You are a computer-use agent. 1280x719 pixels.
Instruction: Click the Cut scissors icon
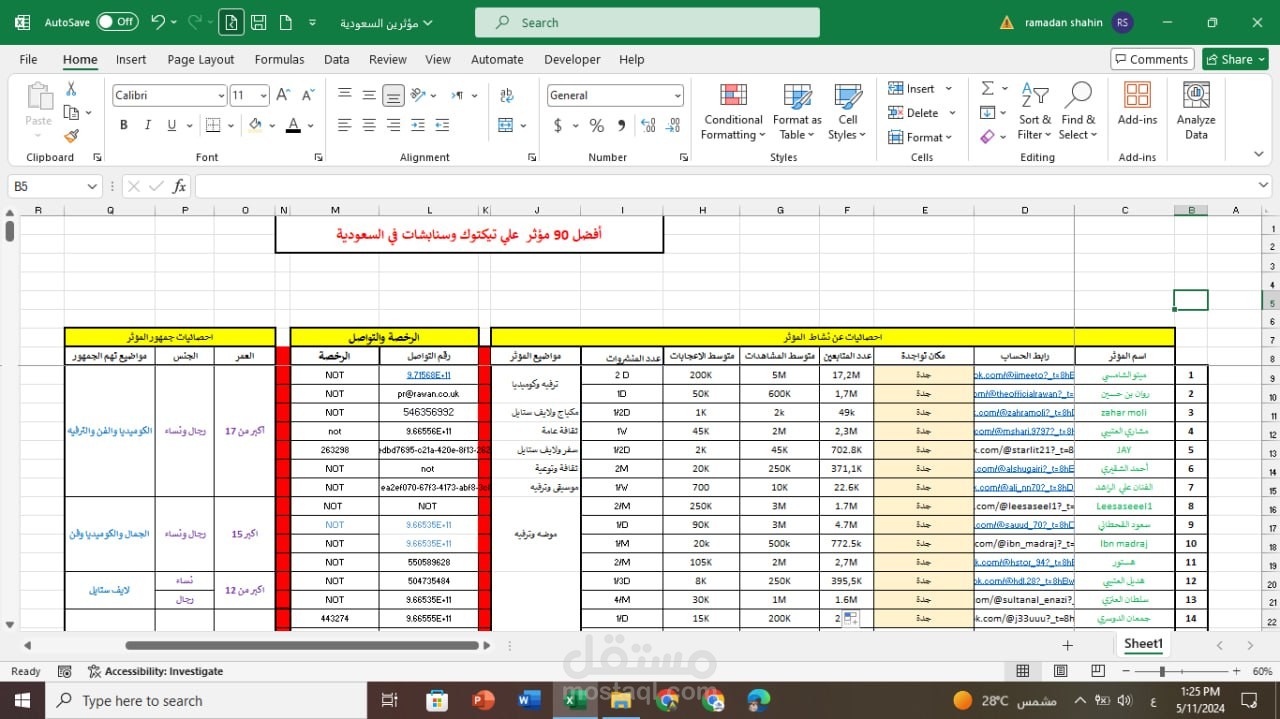(x=71, y=89)
